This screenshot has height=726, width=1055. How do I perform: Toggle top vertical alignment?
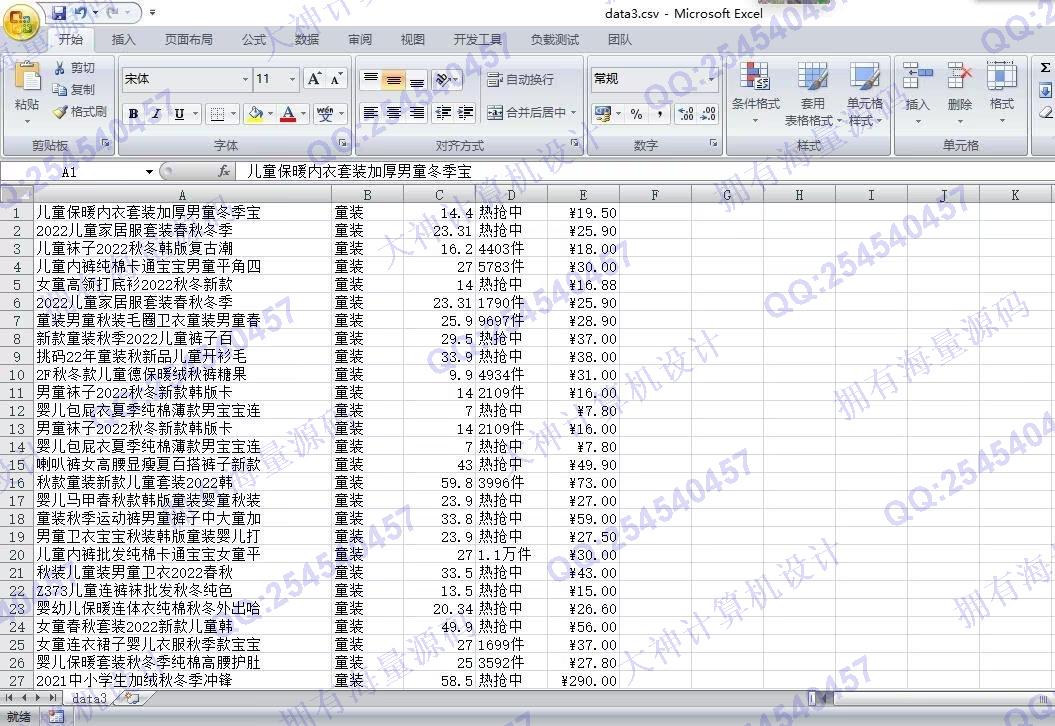(x=371, y=79)
